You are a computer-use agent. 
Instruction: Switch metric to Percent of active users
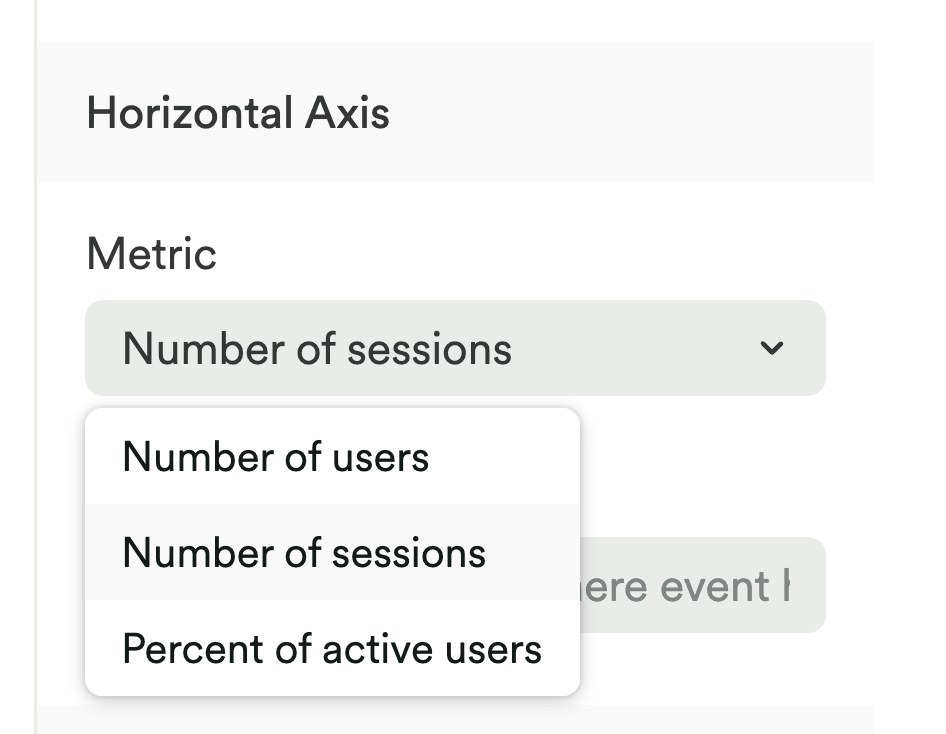pyautogui.click(x=332, y=649)
